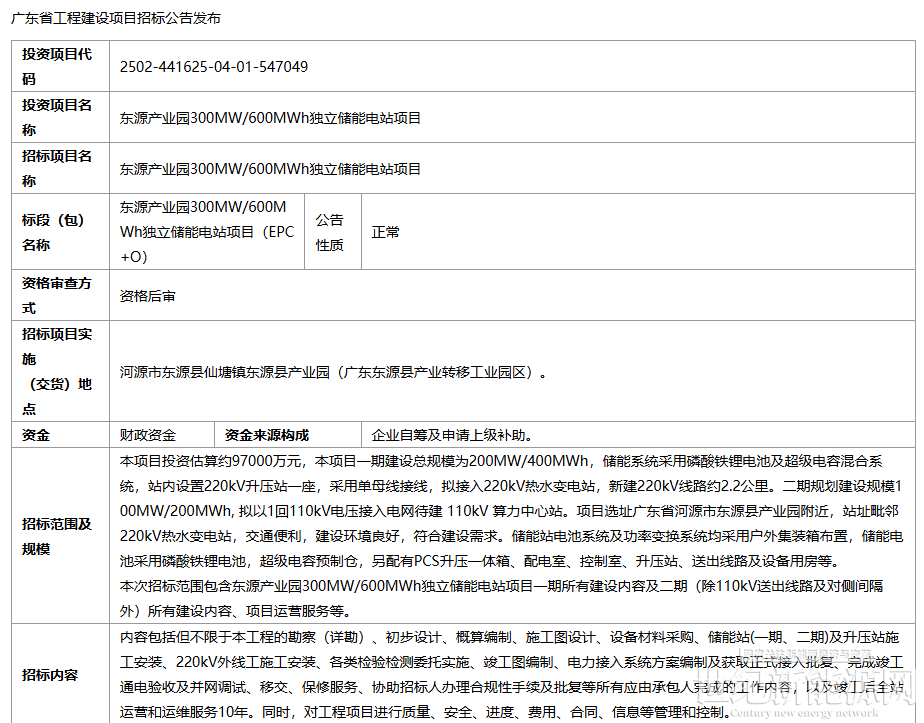
Task: Select the 招标范围及规模 label cell
Action: coord(58,536)
